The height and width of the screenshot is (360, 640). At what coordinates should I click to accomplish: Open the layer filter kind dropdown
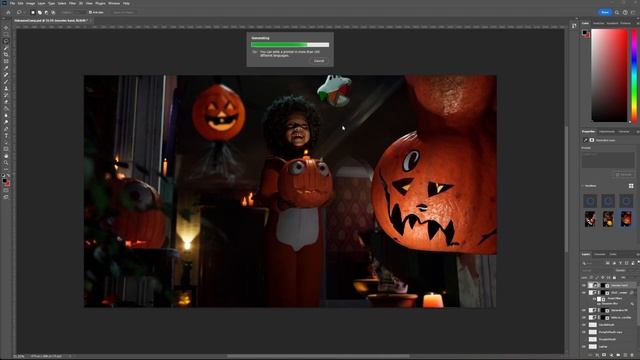(593, 263)
